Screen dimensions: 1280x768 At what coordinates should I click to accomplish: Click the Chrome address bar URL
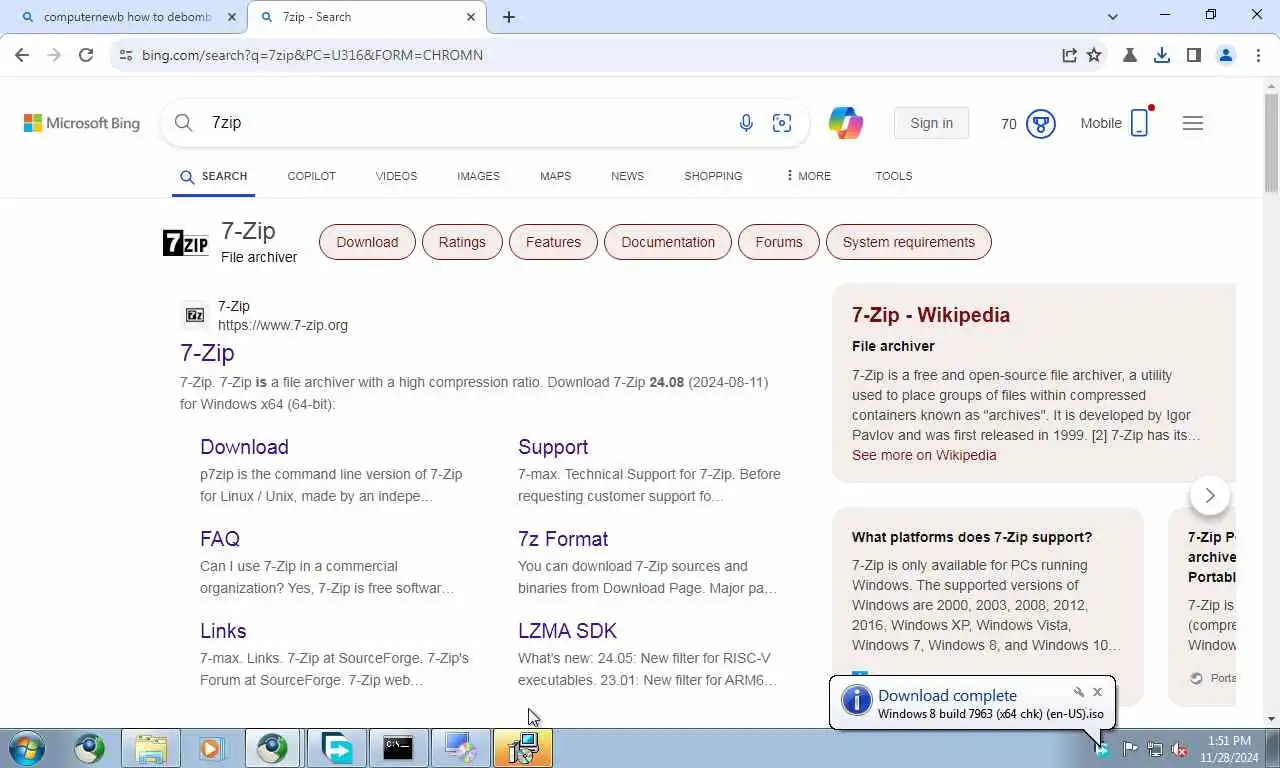click(x=312, y=55)
